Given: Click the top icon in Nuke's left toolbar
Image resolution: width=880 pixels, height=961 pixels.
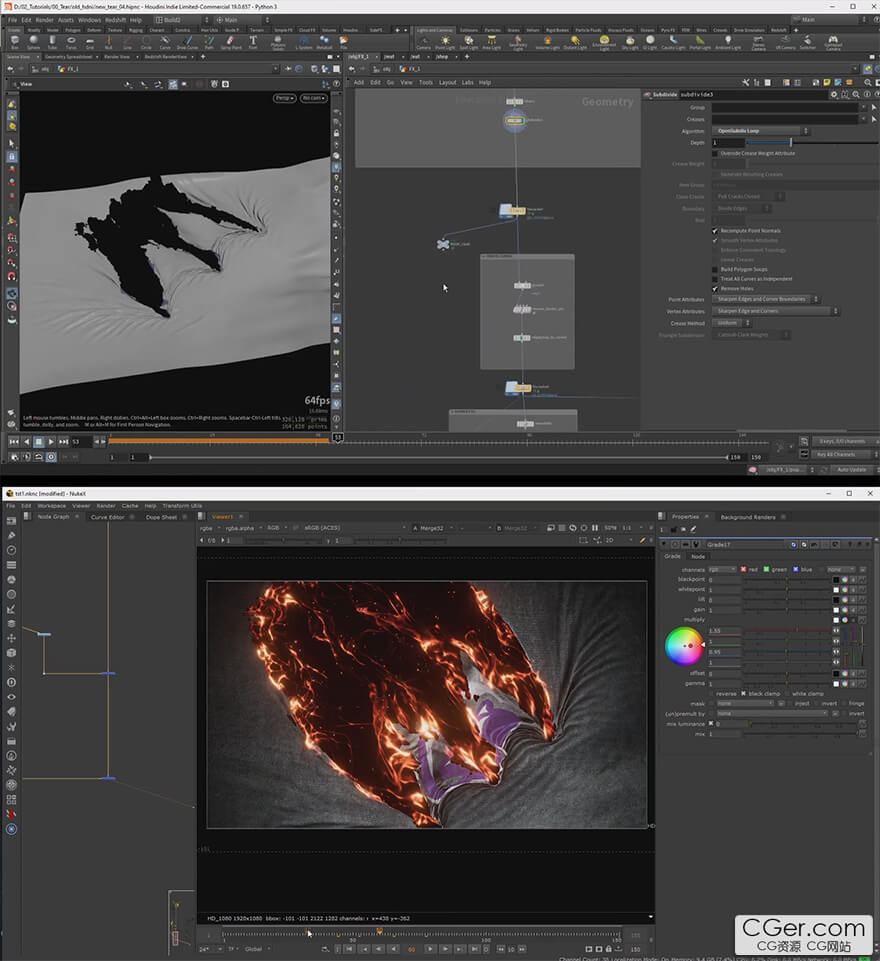Looking at the screenshot, I should click(11, 521).
